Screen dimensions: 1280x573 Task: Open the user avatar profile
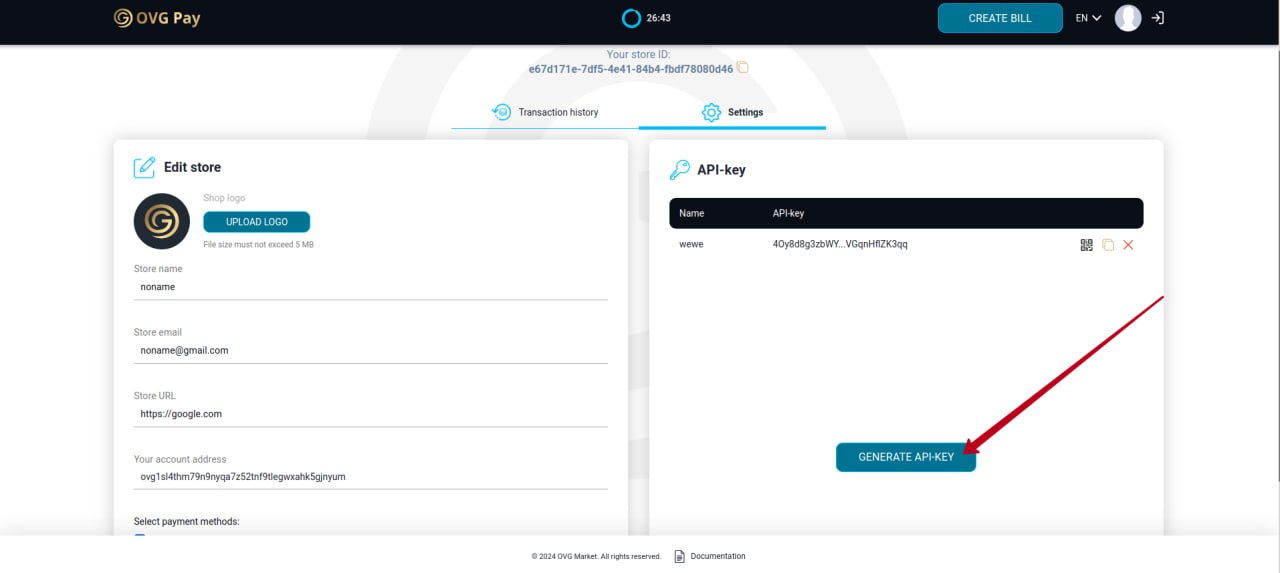(x=1128, y=18)
